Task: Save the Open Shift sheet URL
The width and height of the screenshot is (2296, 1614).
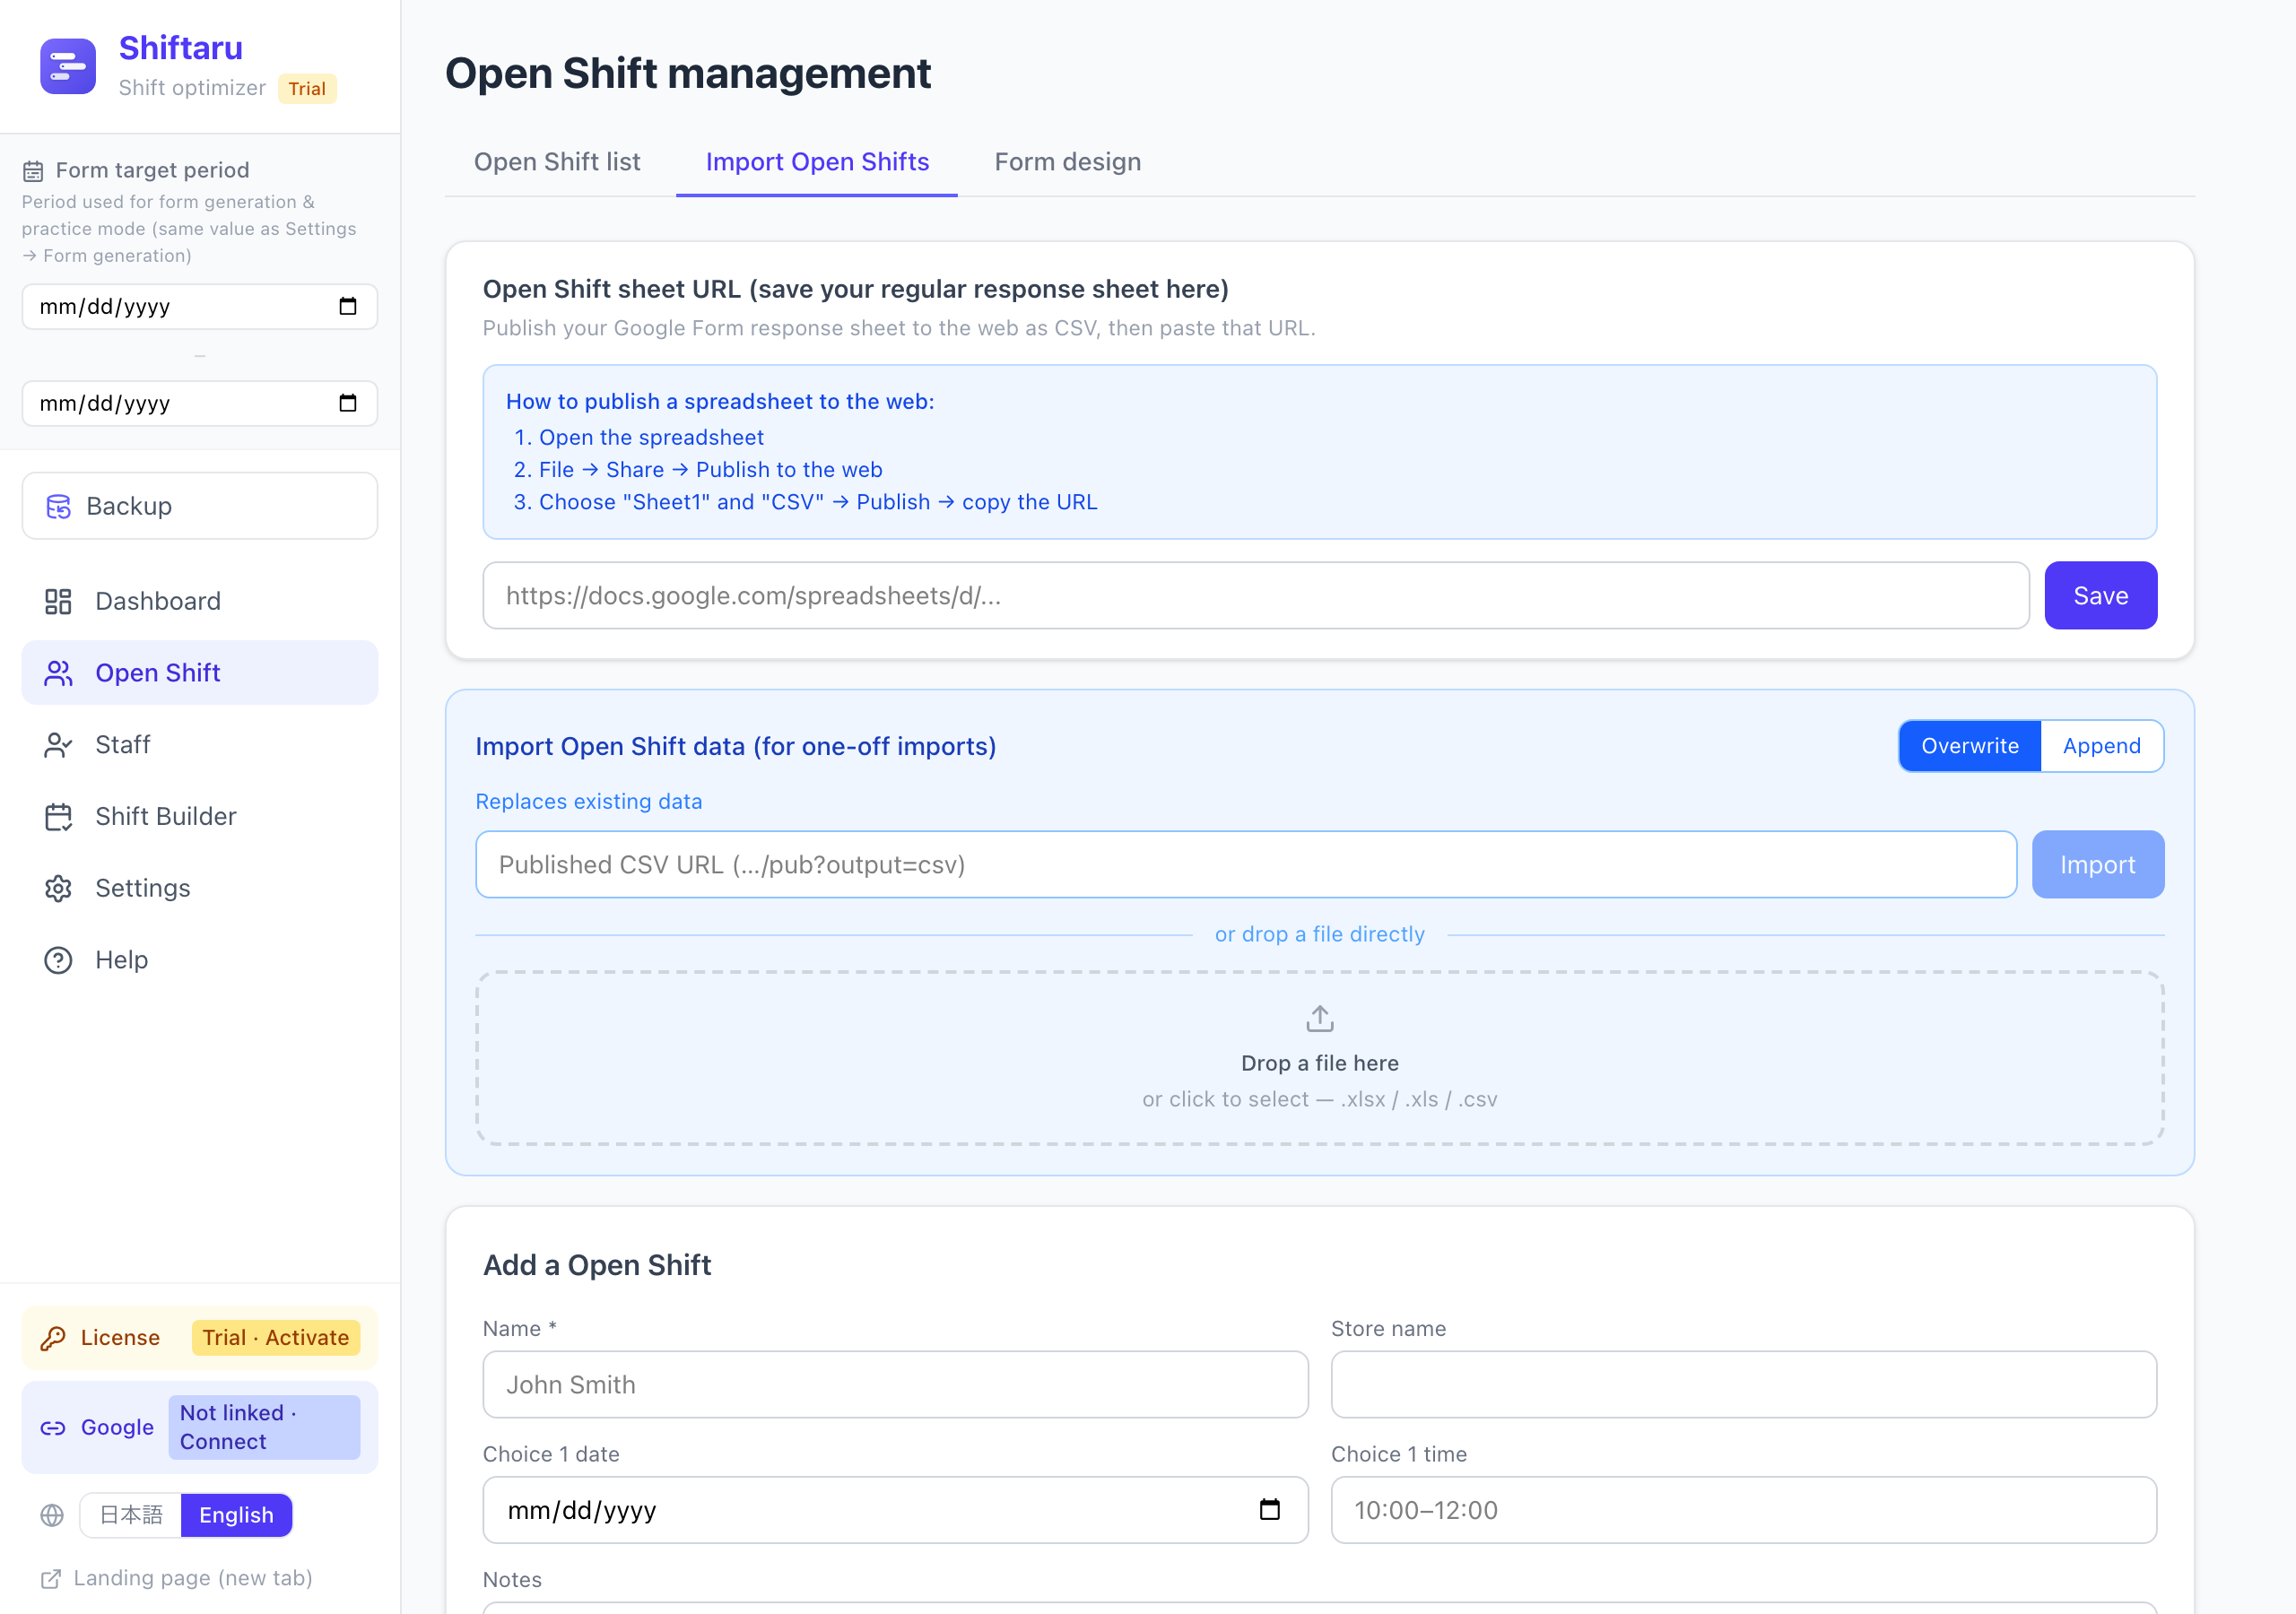Action: 2100,596
